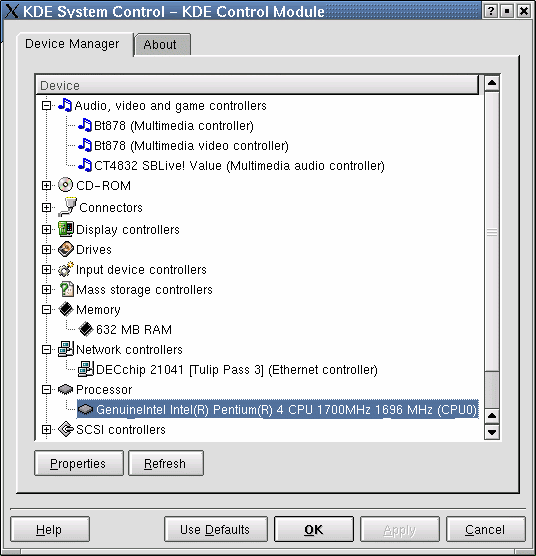The width and height of the screenshot is (536, 556).
Task: Switch to the About tab
Action: [x=163, y=45]
